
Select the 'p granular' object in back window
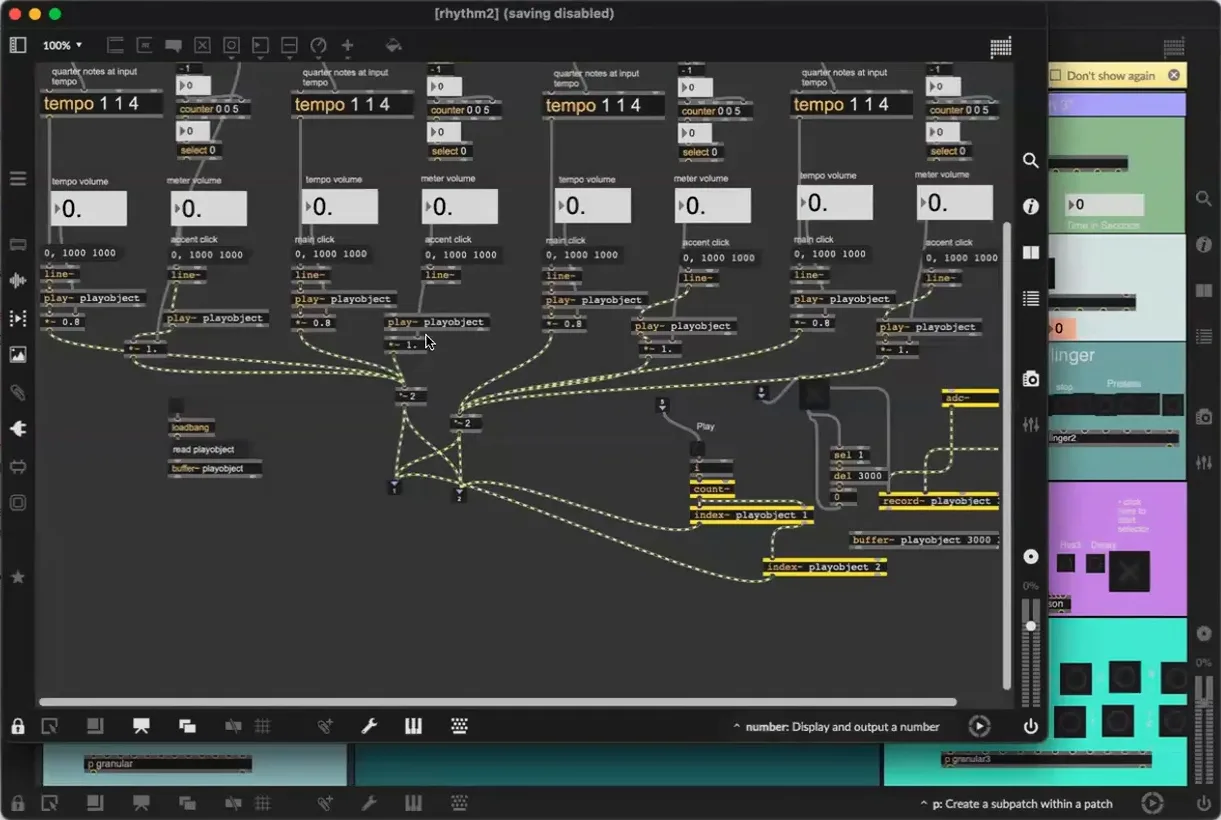coord(168,764)
